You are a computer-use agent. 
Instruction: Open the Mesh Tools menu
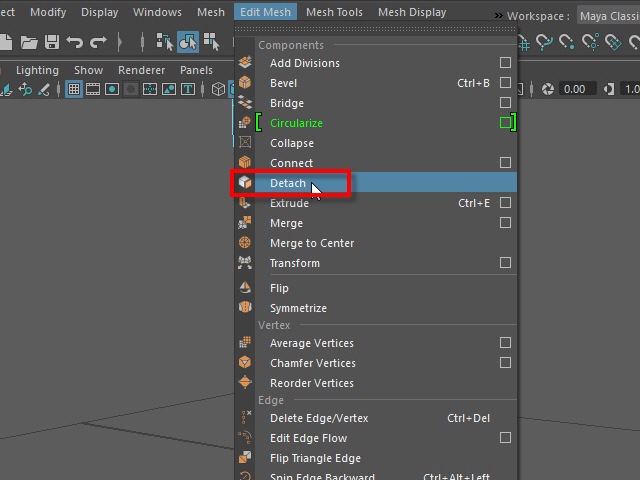tap(334, 13)
